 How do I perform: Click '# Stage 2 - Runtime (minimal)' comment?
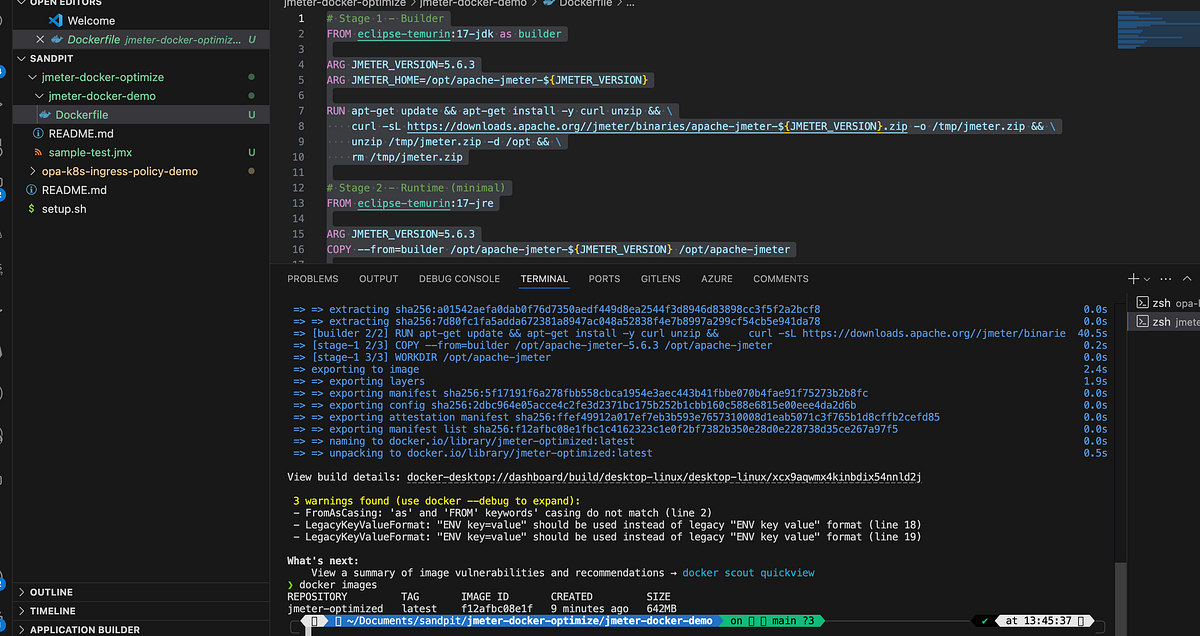click(418, 187)
